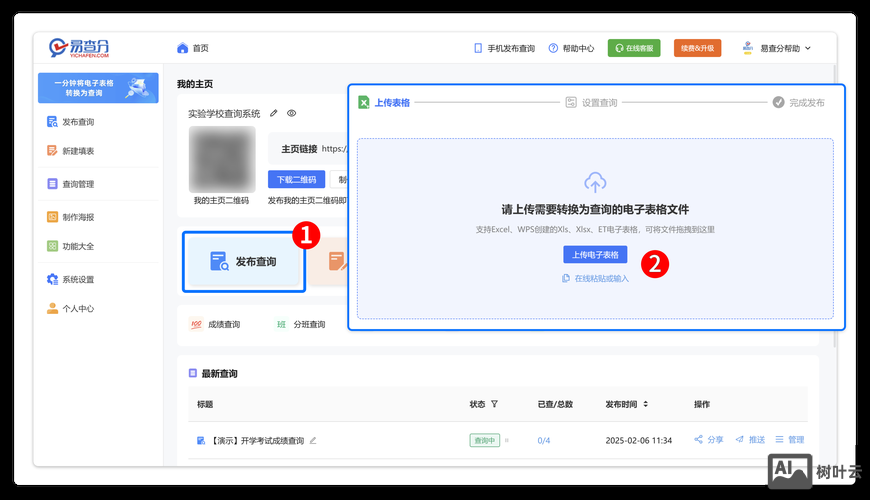Click the 在线粘贴或输入 link
Image resolution: width=870 pixels, height=500 pixels.
pyautogui.click(x=595, y=279)
